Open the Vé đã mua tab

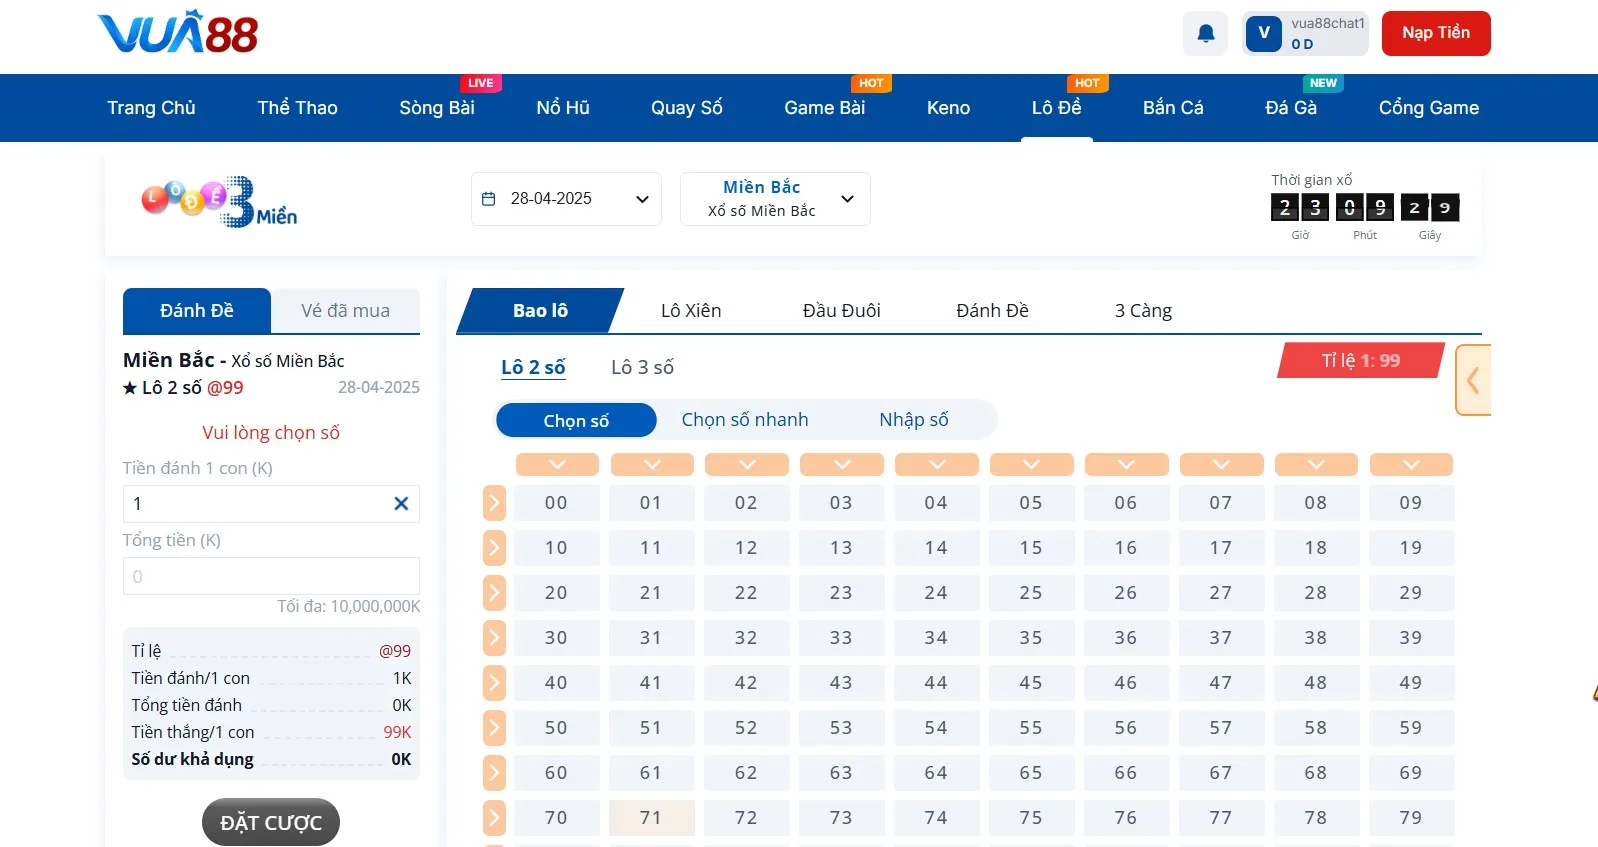click(x=345, y=311)
